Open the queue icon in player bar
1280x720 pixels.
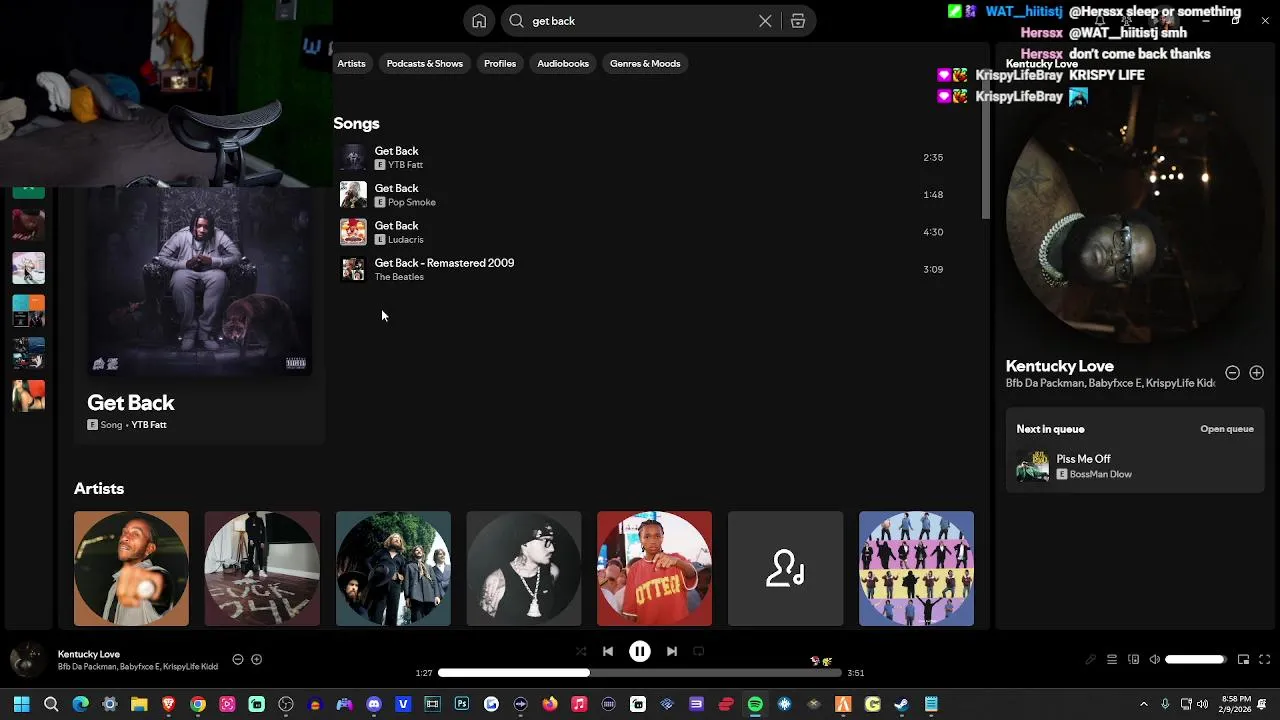pyautogui.click(x=1112, y=660)
